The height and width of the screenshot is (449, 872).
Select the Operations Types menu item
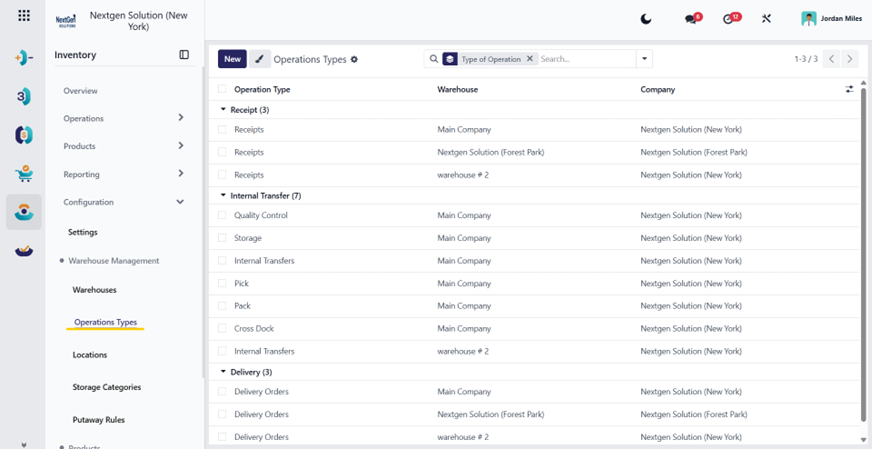pyautogui.click(x=106, y=322)
